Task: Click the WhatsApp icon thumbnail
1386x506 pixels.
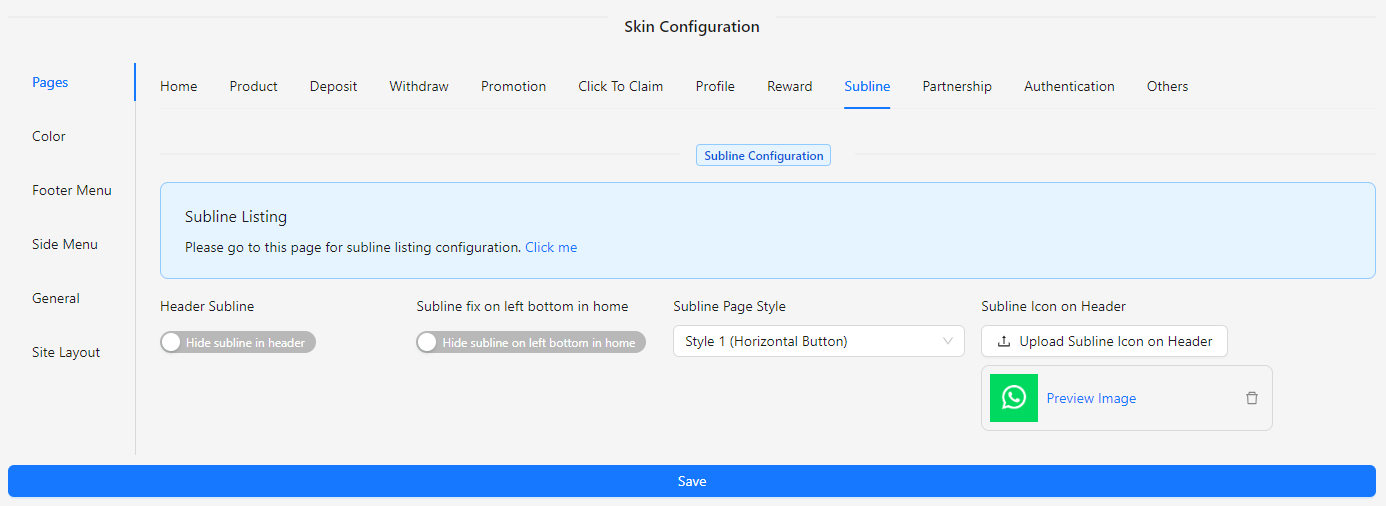Action: (1014, 398)
